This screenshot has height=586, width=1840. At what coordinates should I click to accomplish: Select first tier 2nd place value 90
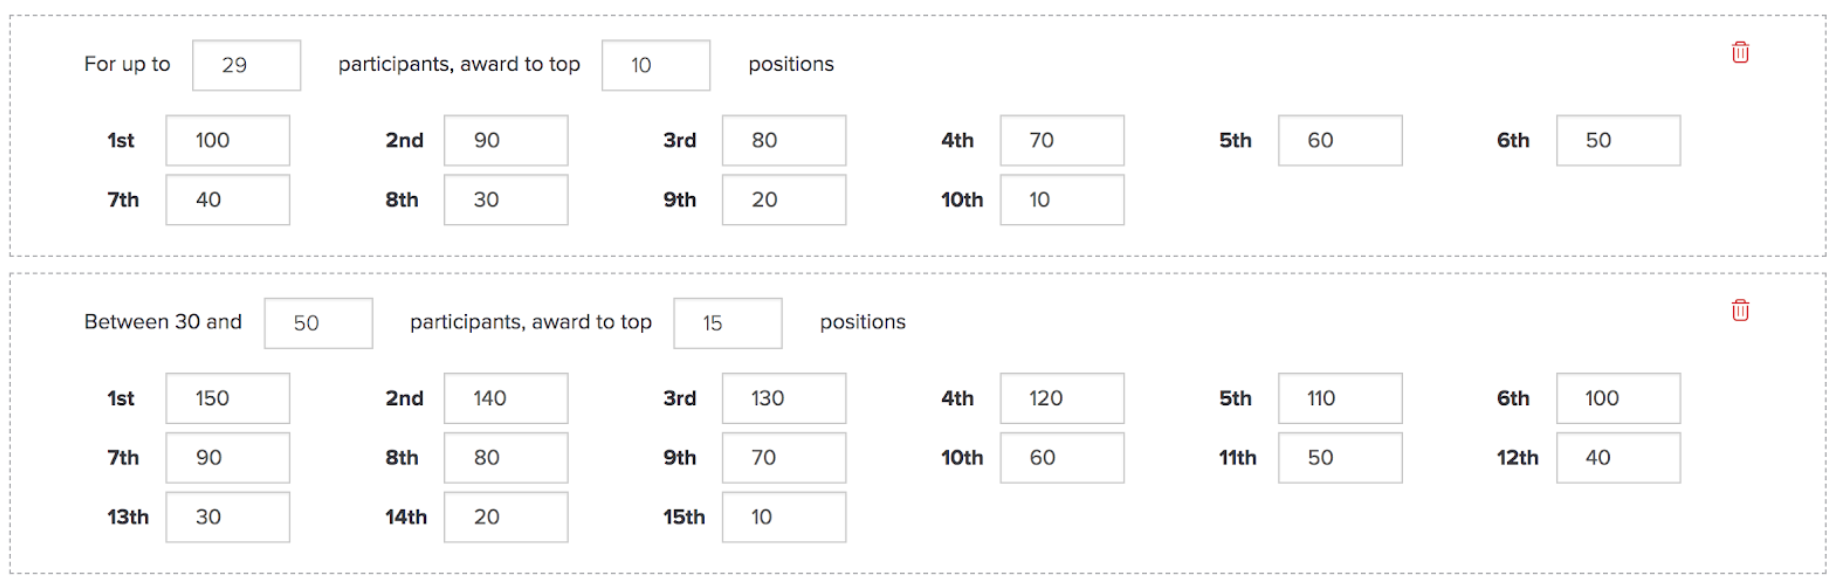(506, 140)
